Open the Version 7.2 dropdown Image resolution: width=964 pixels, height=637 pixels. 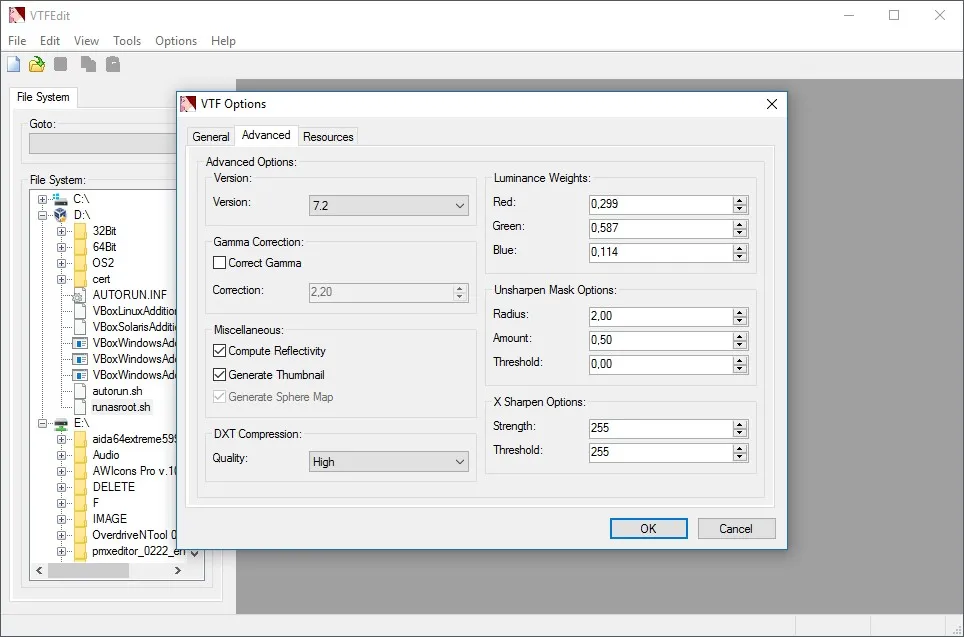click(x=389, y=205)
